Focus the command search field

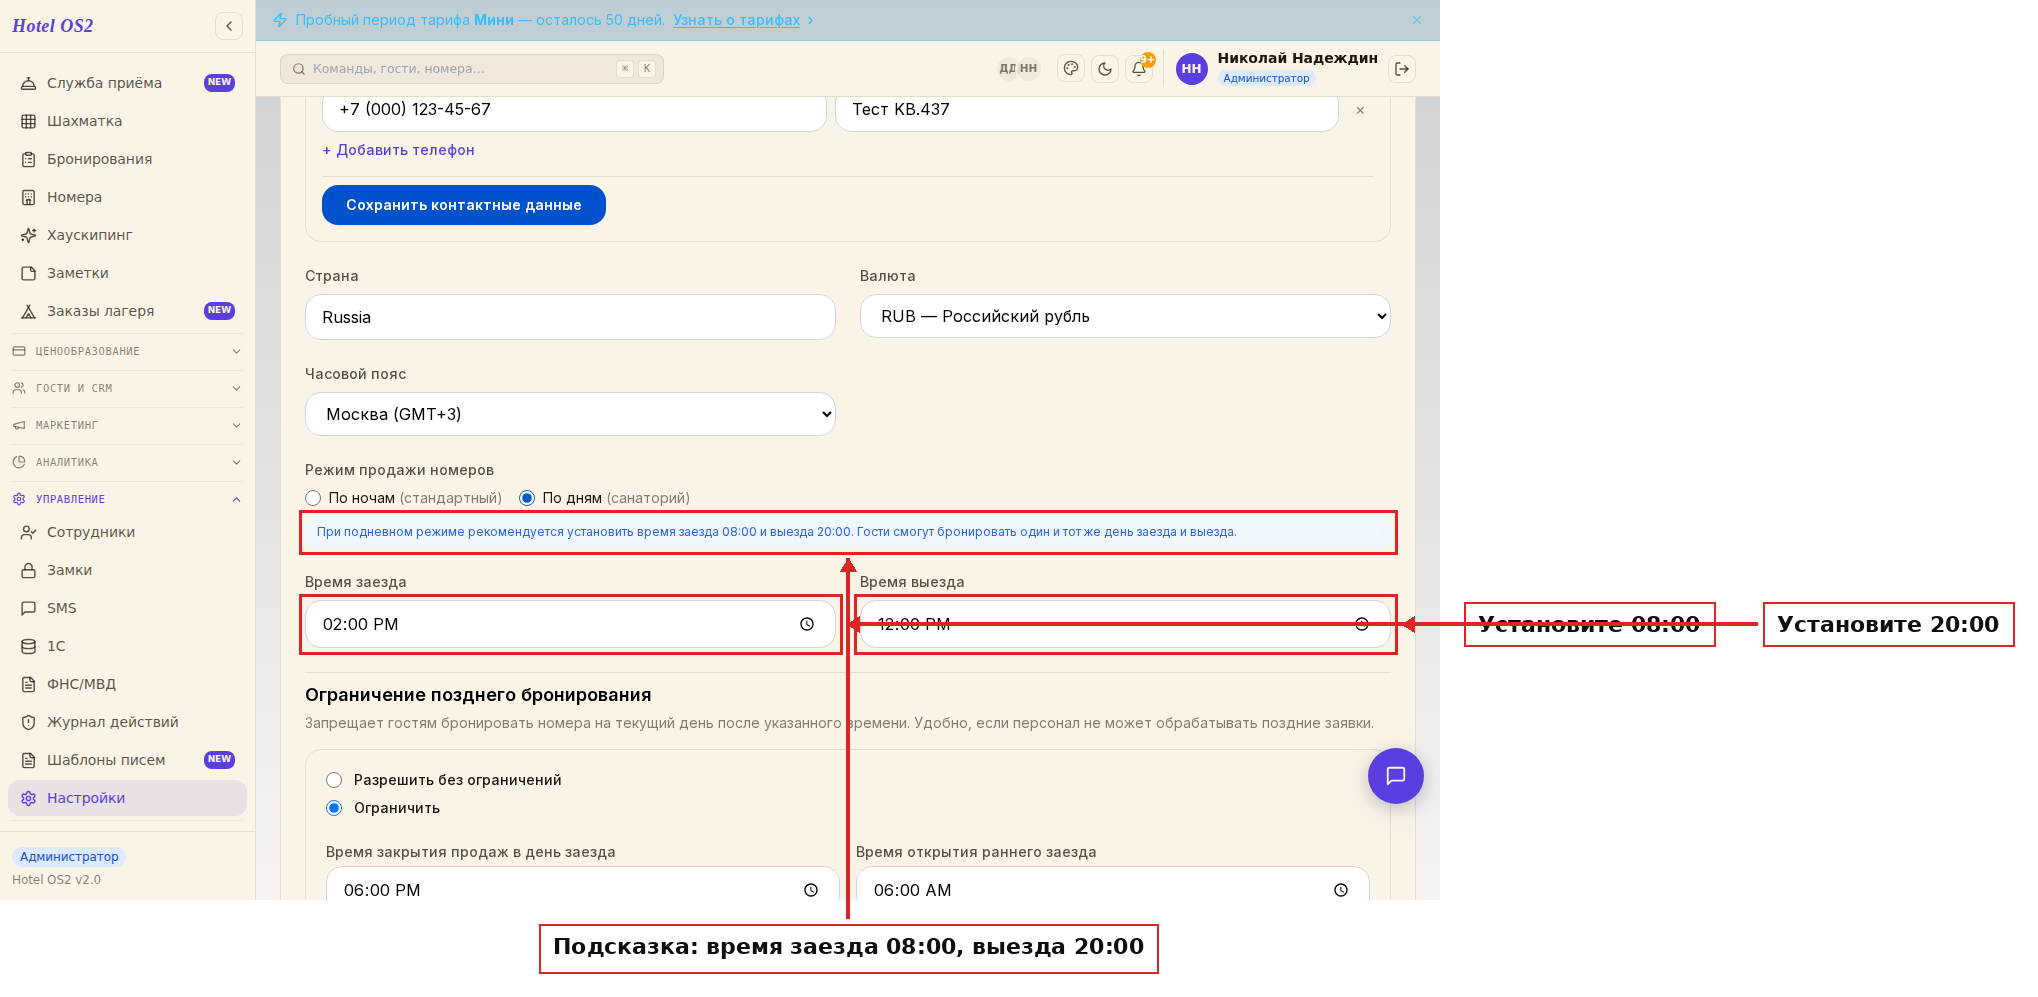(472, 69)
